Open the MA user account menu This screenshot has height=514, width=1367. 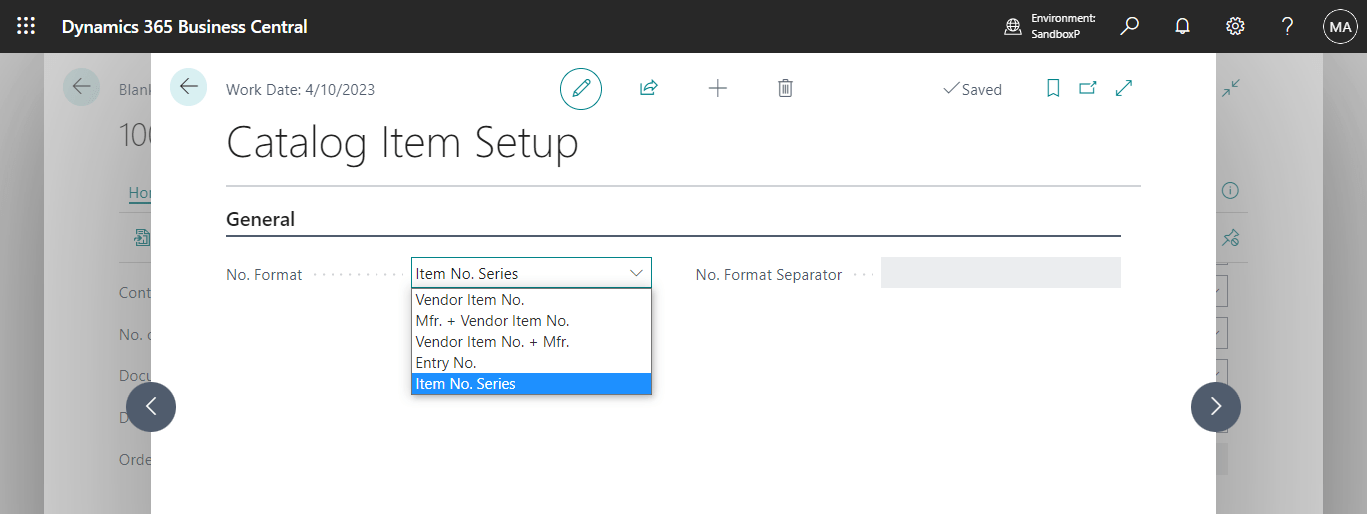pos(1340,27)
